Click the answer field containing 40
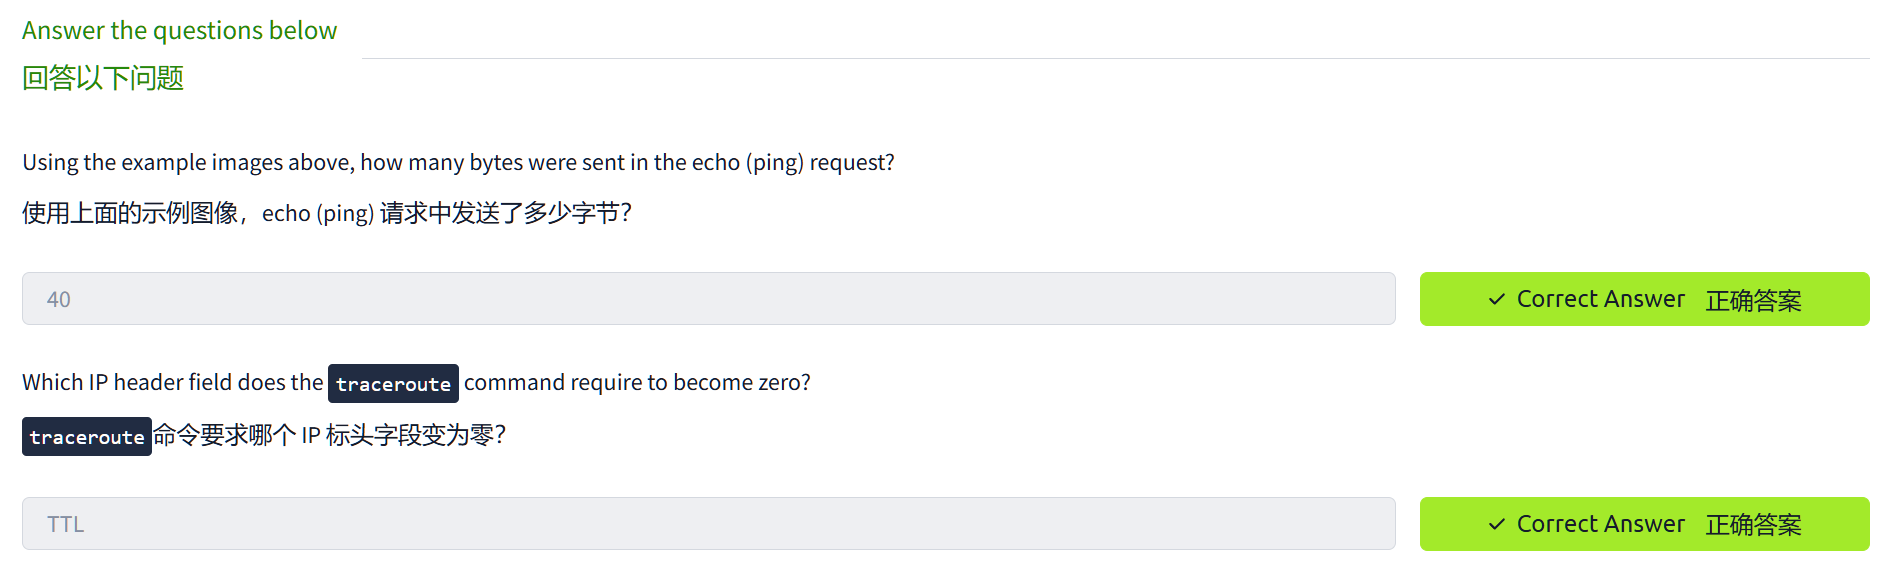This screenshot has width=1899, height=582. coord(708,299)
